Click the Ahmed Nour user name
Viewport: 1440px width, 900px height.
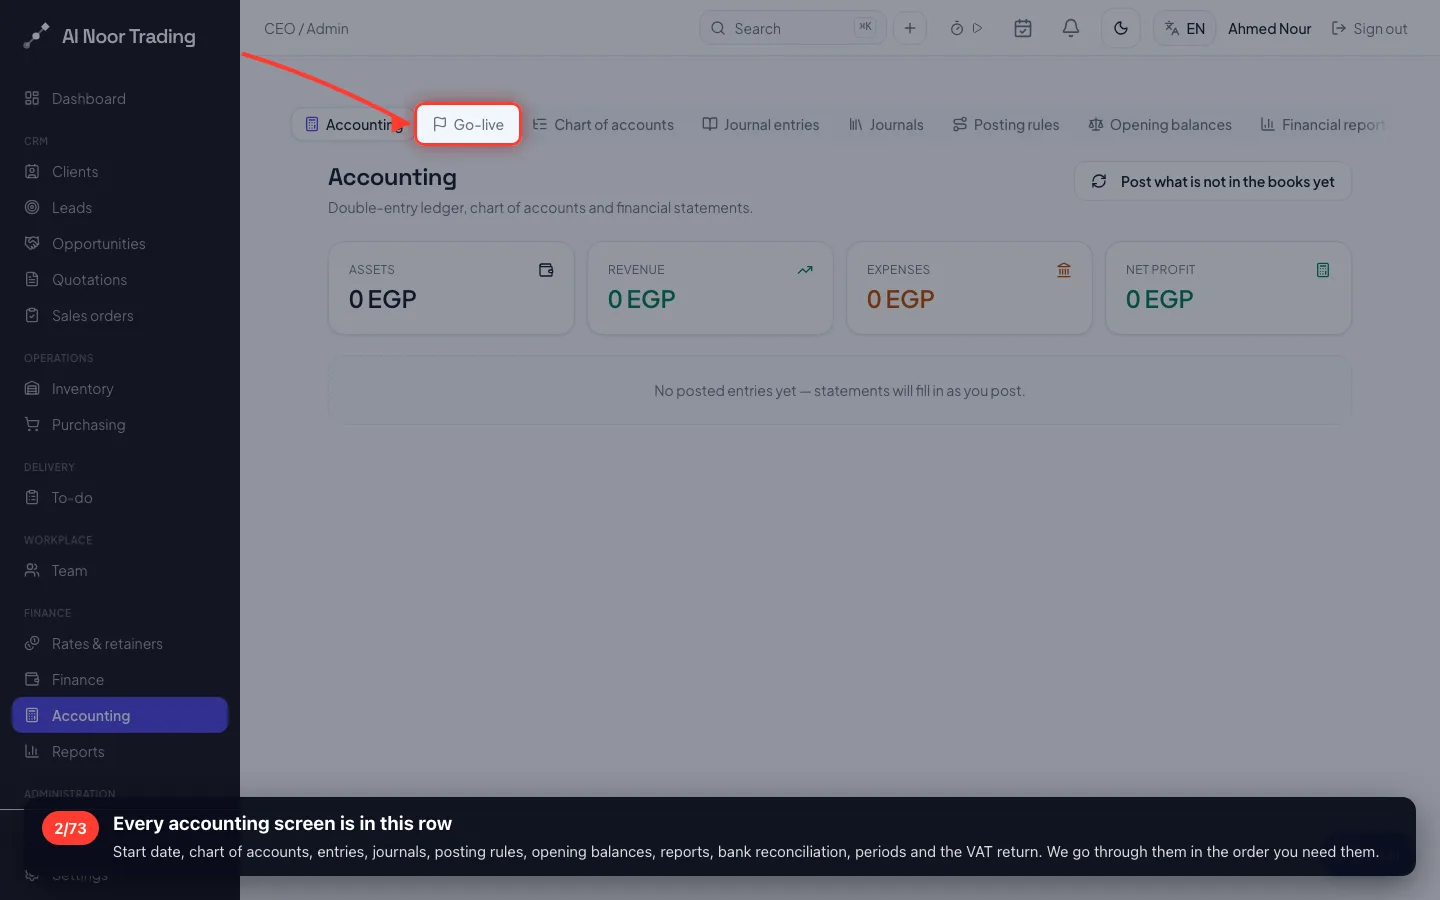coord(1270,28)
